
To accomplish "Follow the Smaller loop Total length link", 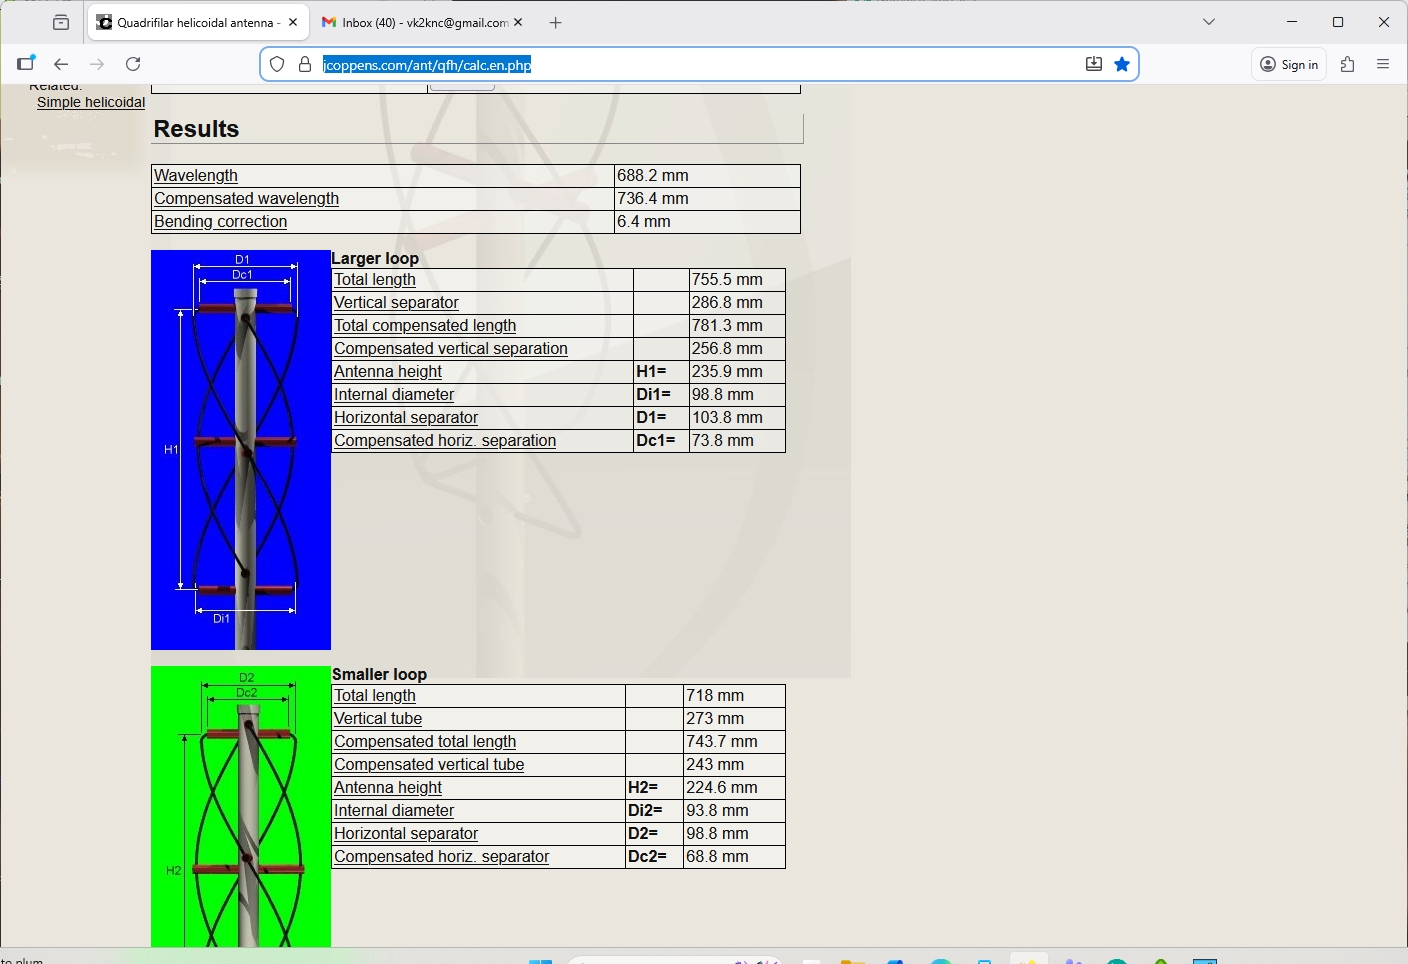I will 375,695.
